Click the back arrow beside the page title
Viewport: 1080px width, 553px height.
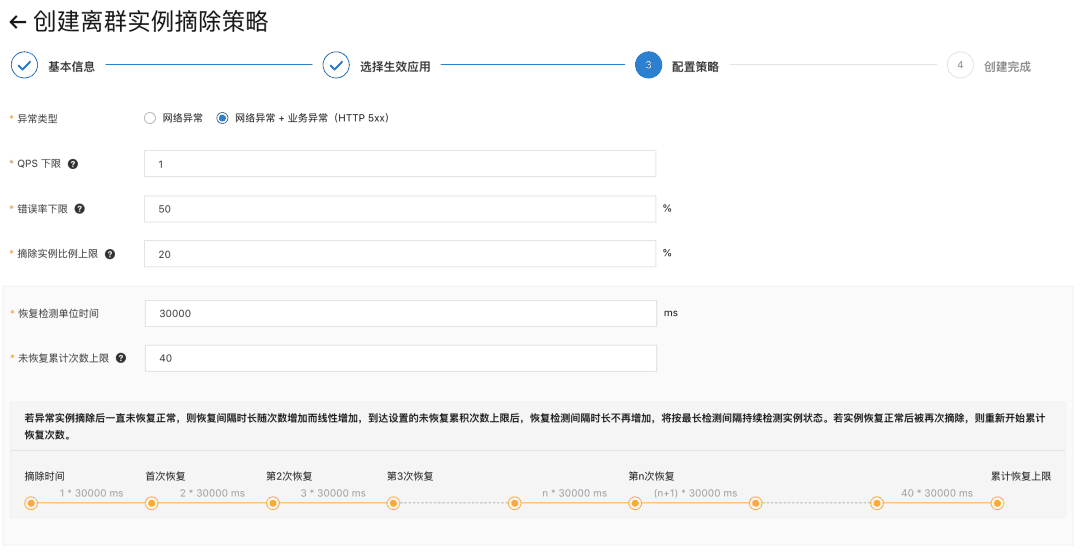pyautogui.click(x=17, y=22)
